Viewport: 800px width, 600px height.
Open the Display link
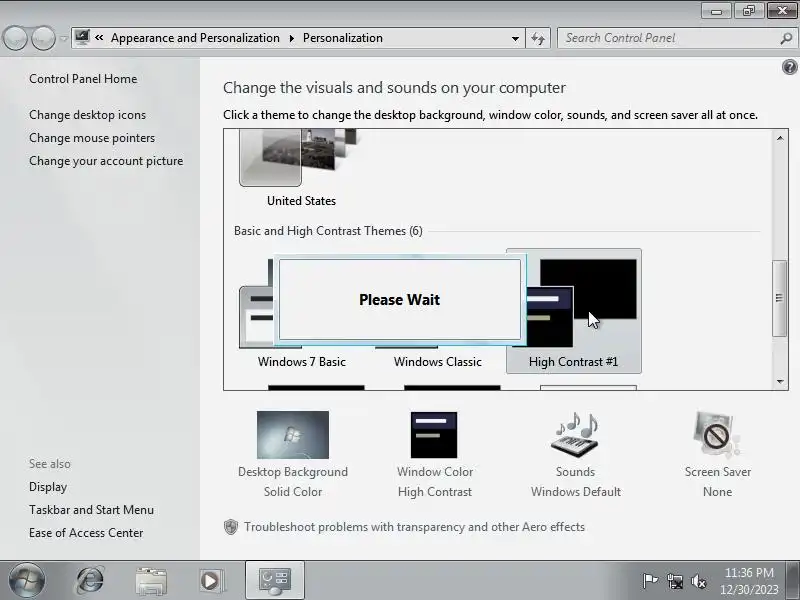coord(48,487)
